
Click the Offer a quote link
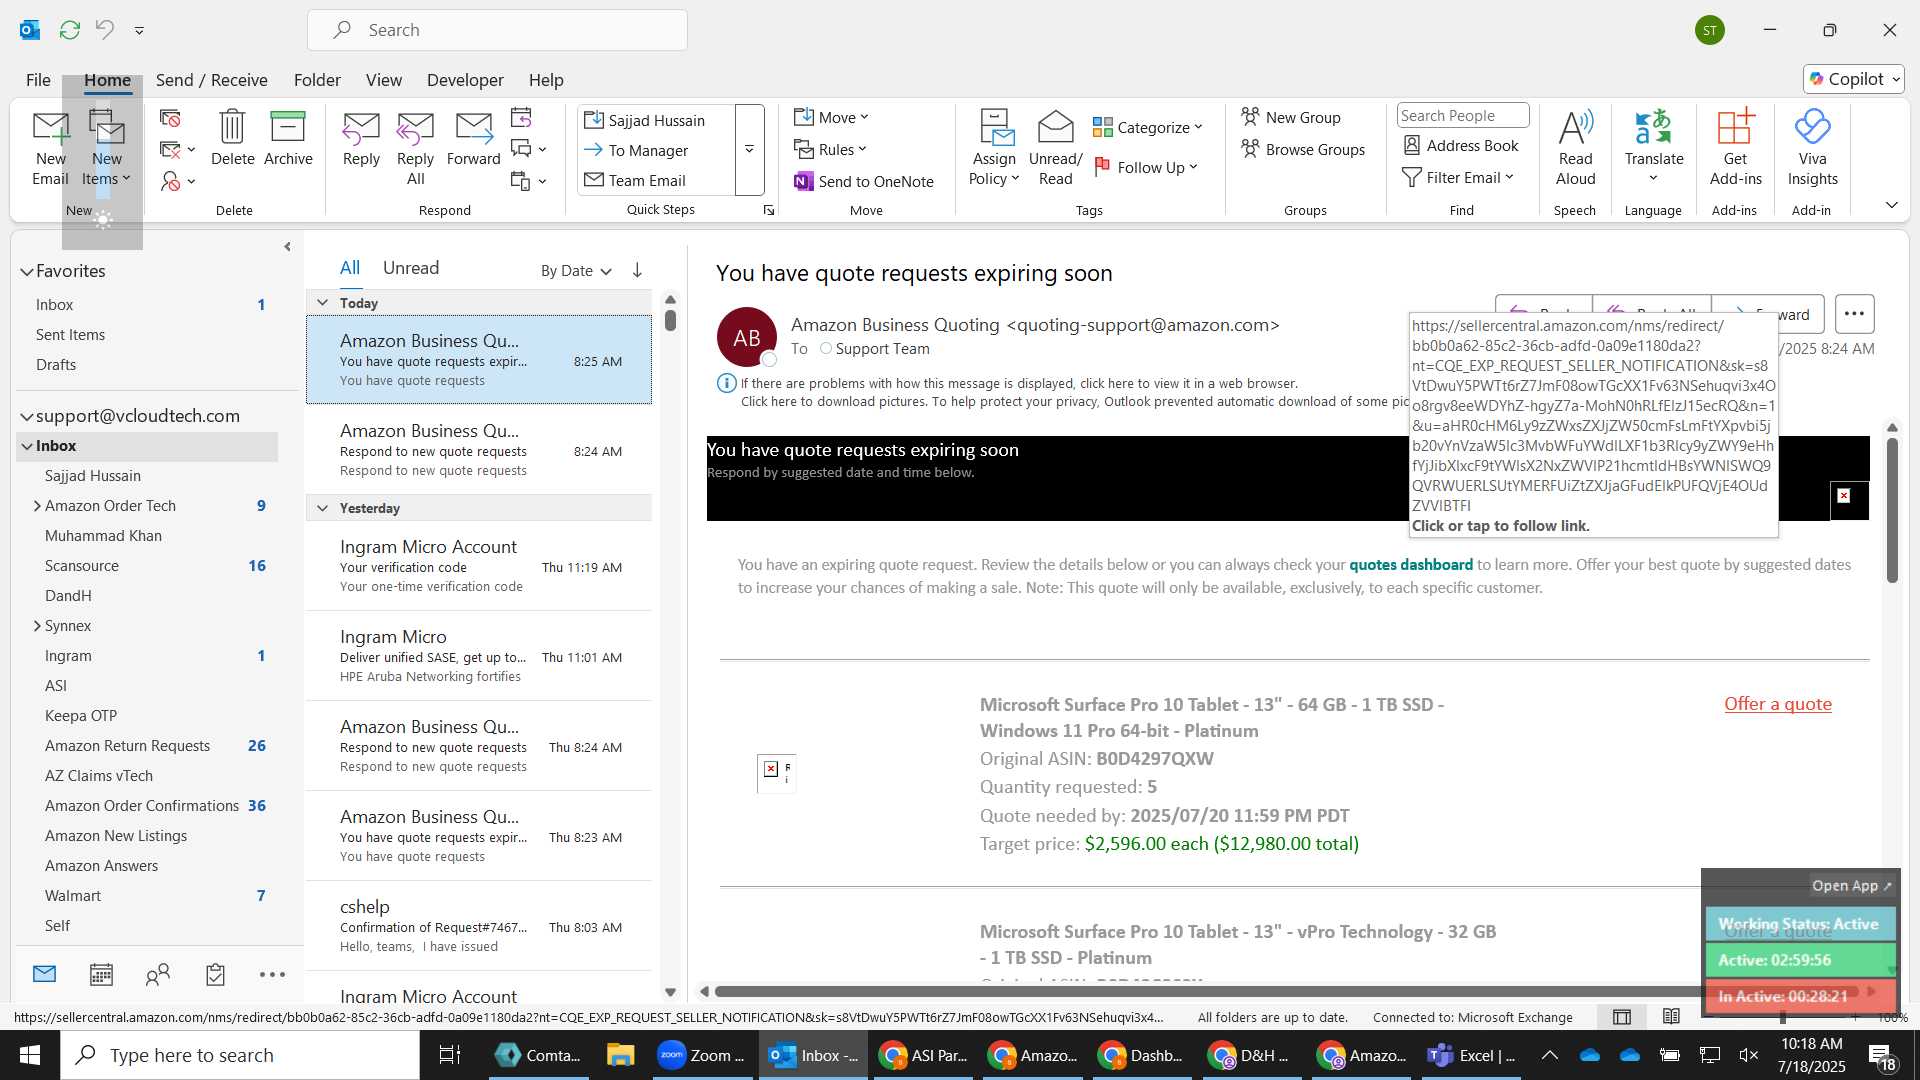pos(1778,704)
